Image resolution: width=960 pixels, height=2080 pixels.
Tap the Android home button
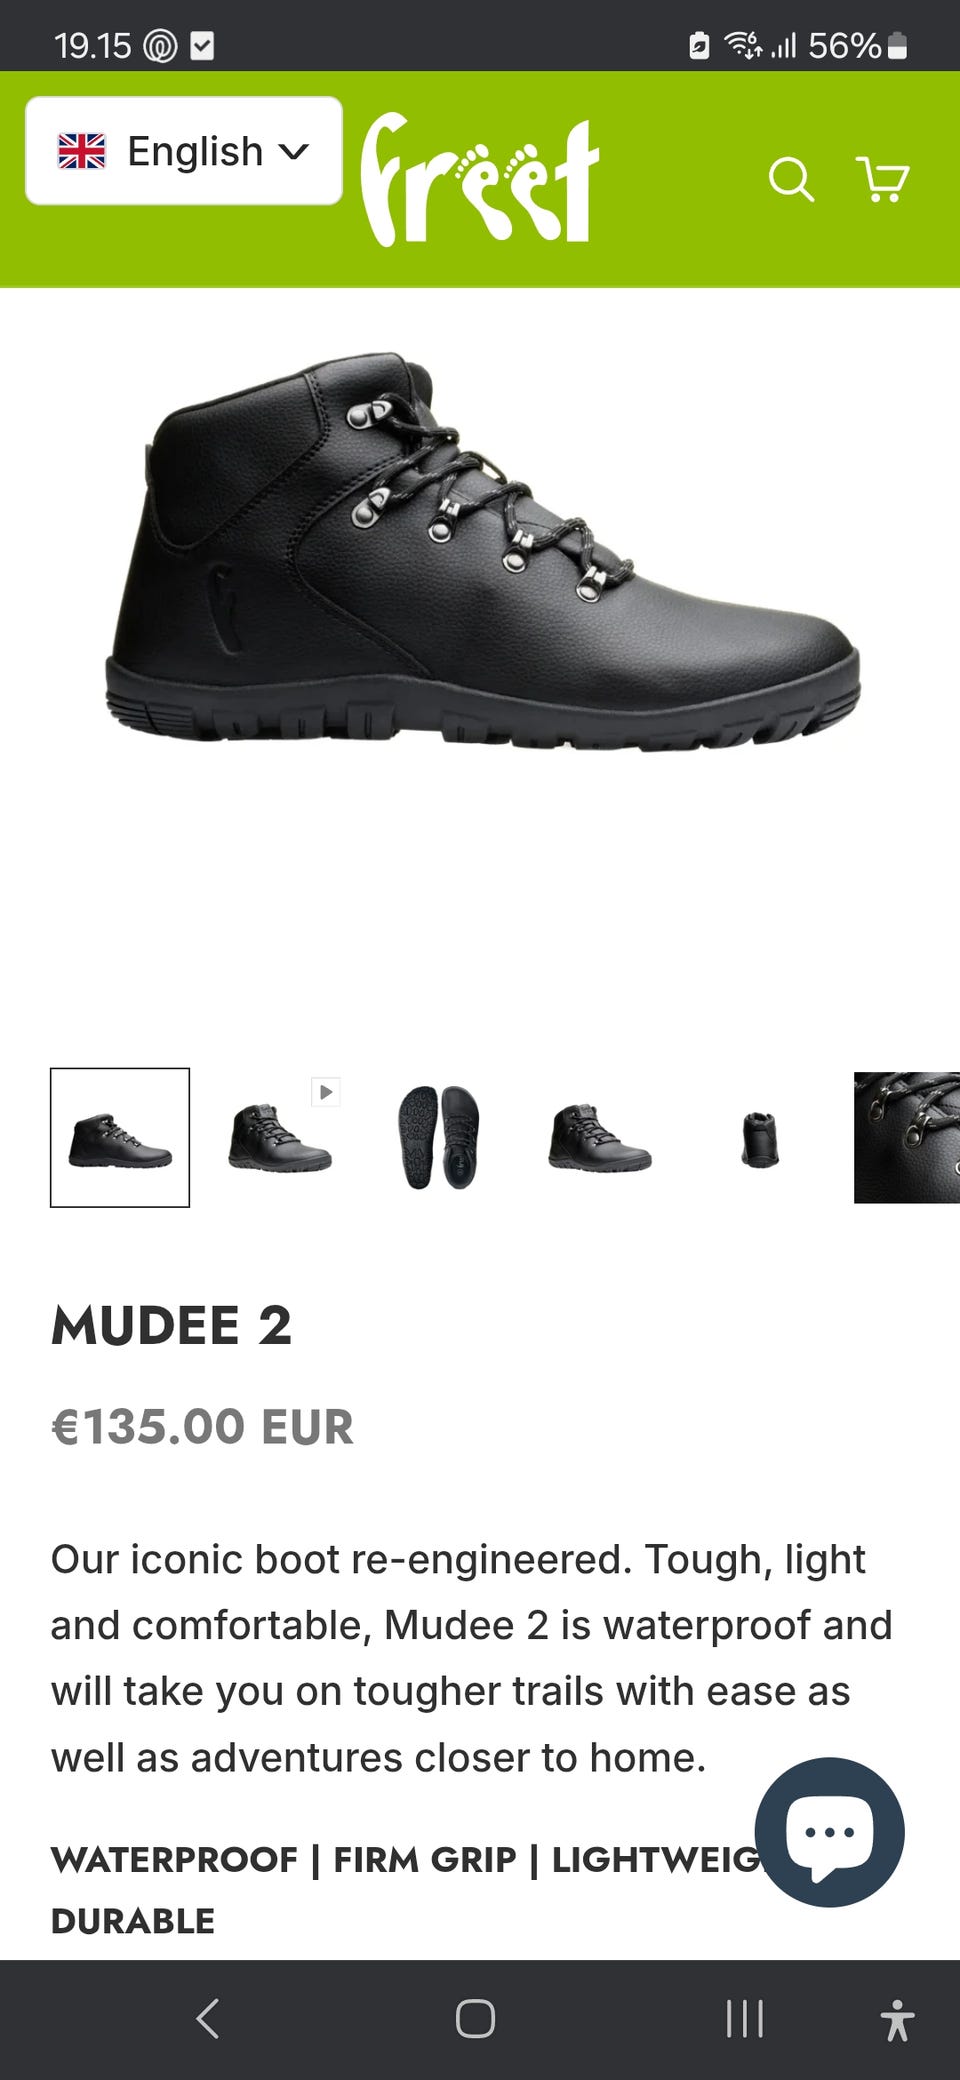tap(475, 2018)
